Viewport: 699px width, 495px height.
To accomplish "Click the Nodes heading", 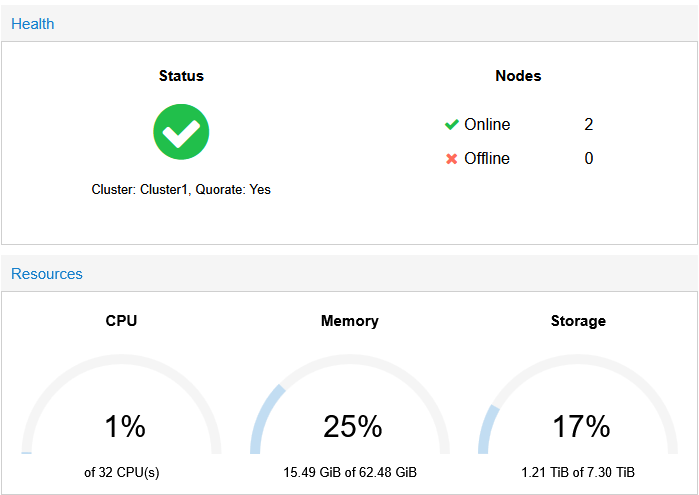I will pos(518,76).
